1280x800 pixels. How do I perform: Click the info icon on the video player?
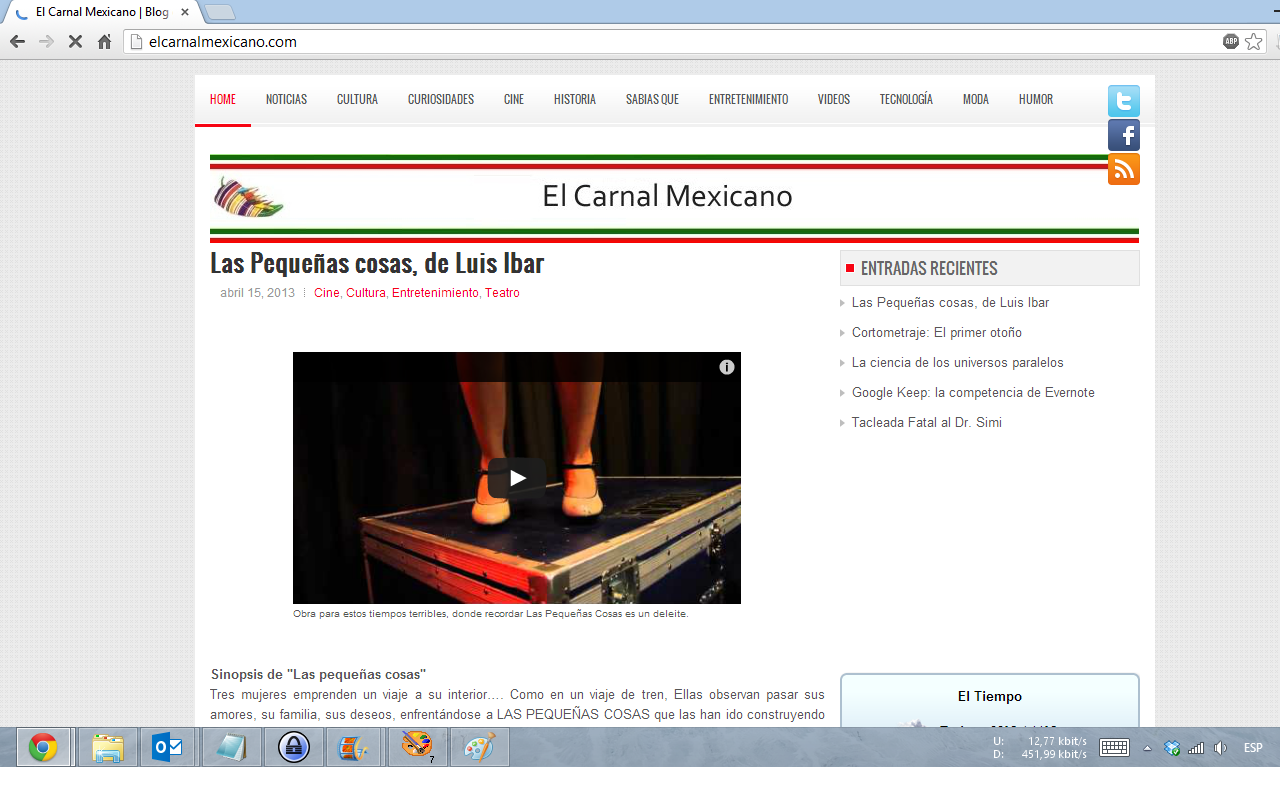tap(726, 368)
